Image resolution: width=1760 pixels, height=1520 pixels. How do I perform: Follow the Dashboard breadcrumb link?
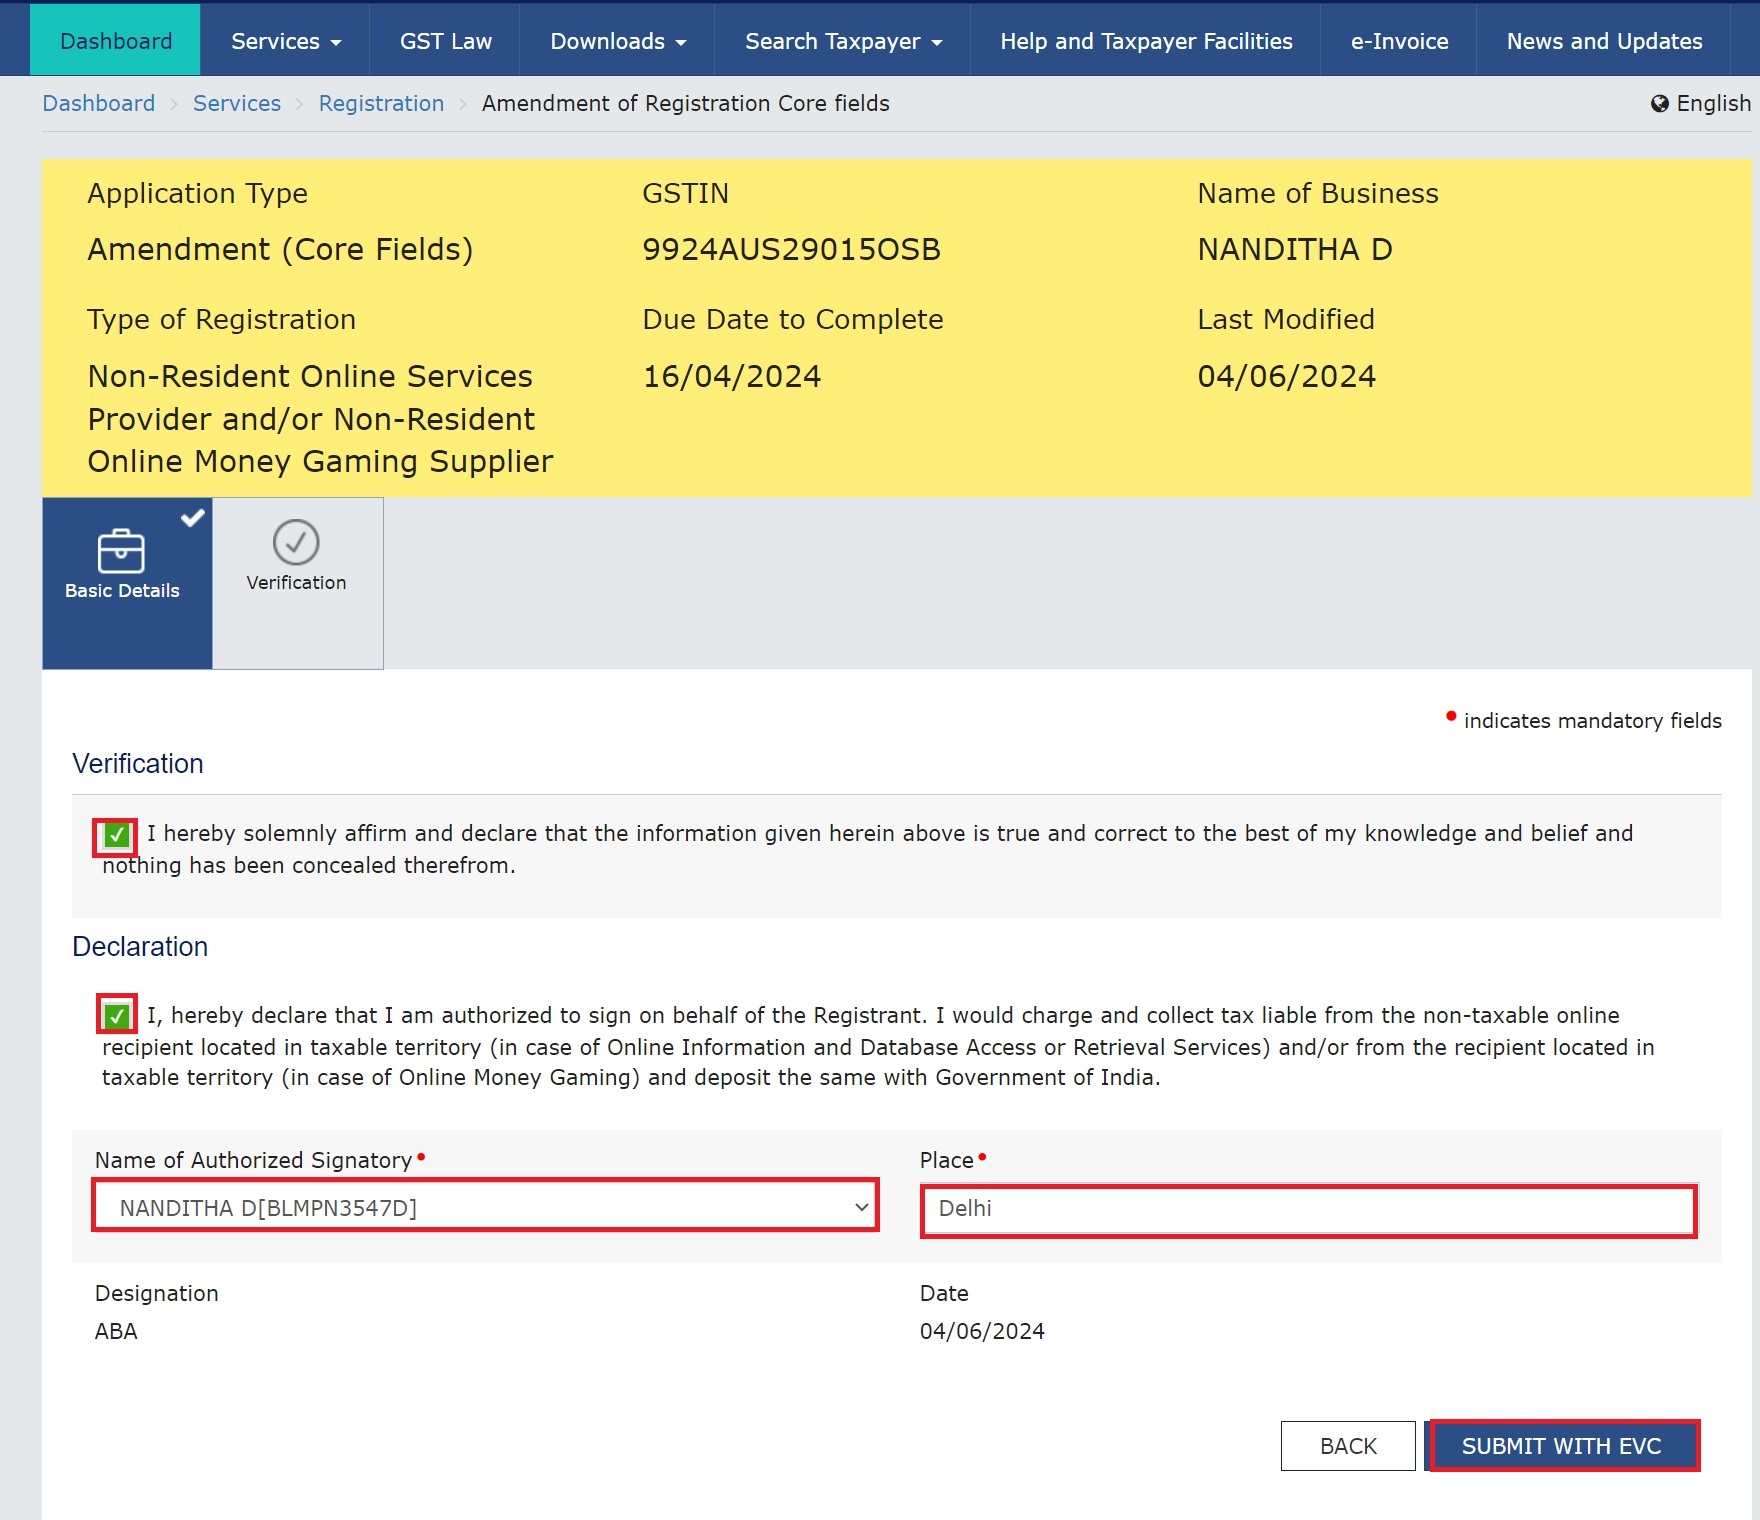click(98, 104)
